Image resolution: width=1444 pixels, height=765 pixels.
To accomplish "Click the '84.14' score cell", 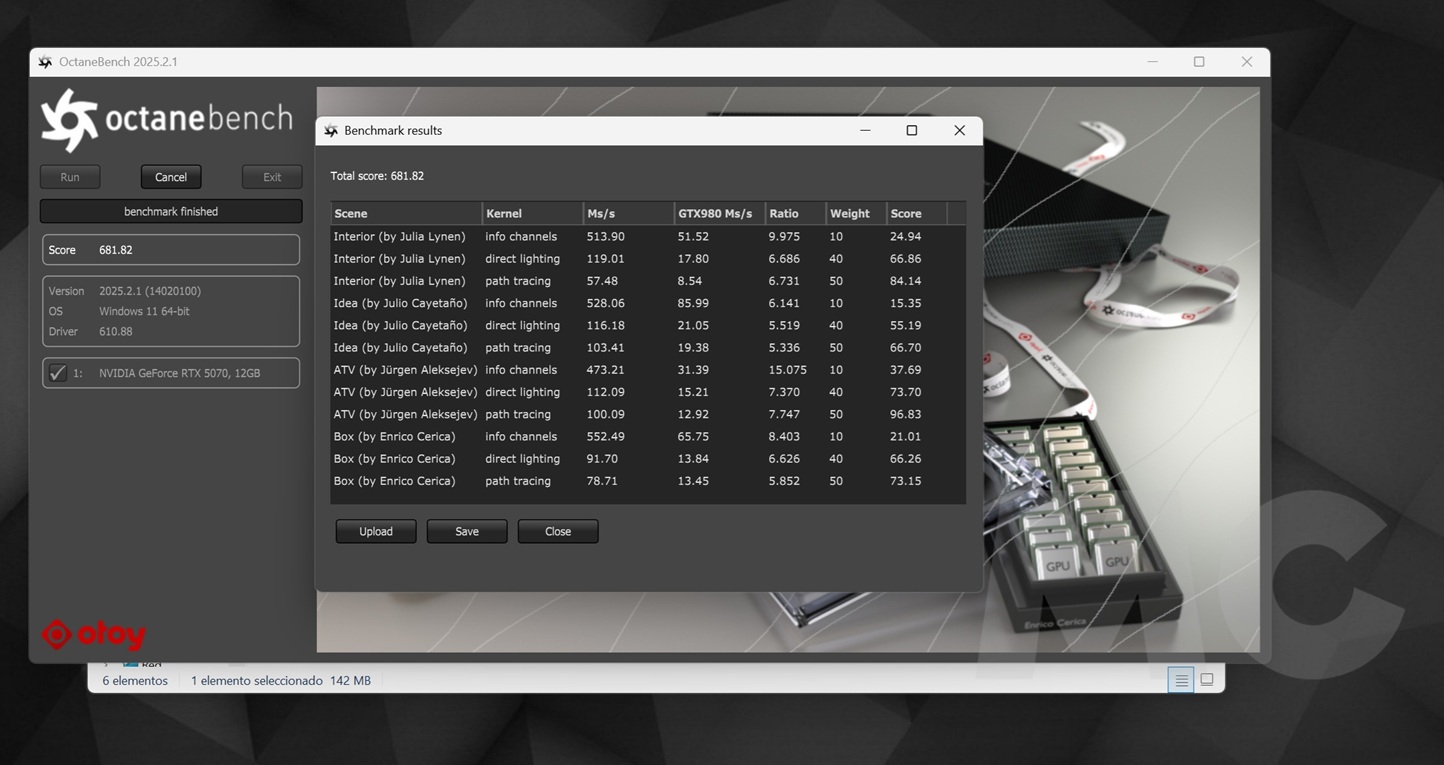I will click(905, 281).
